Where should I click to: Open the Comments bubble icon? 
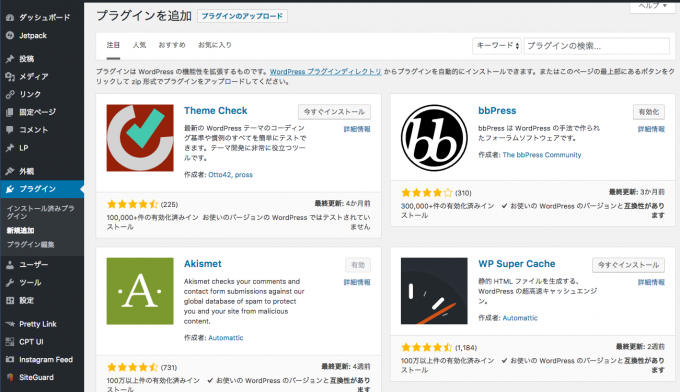point(10,130)
